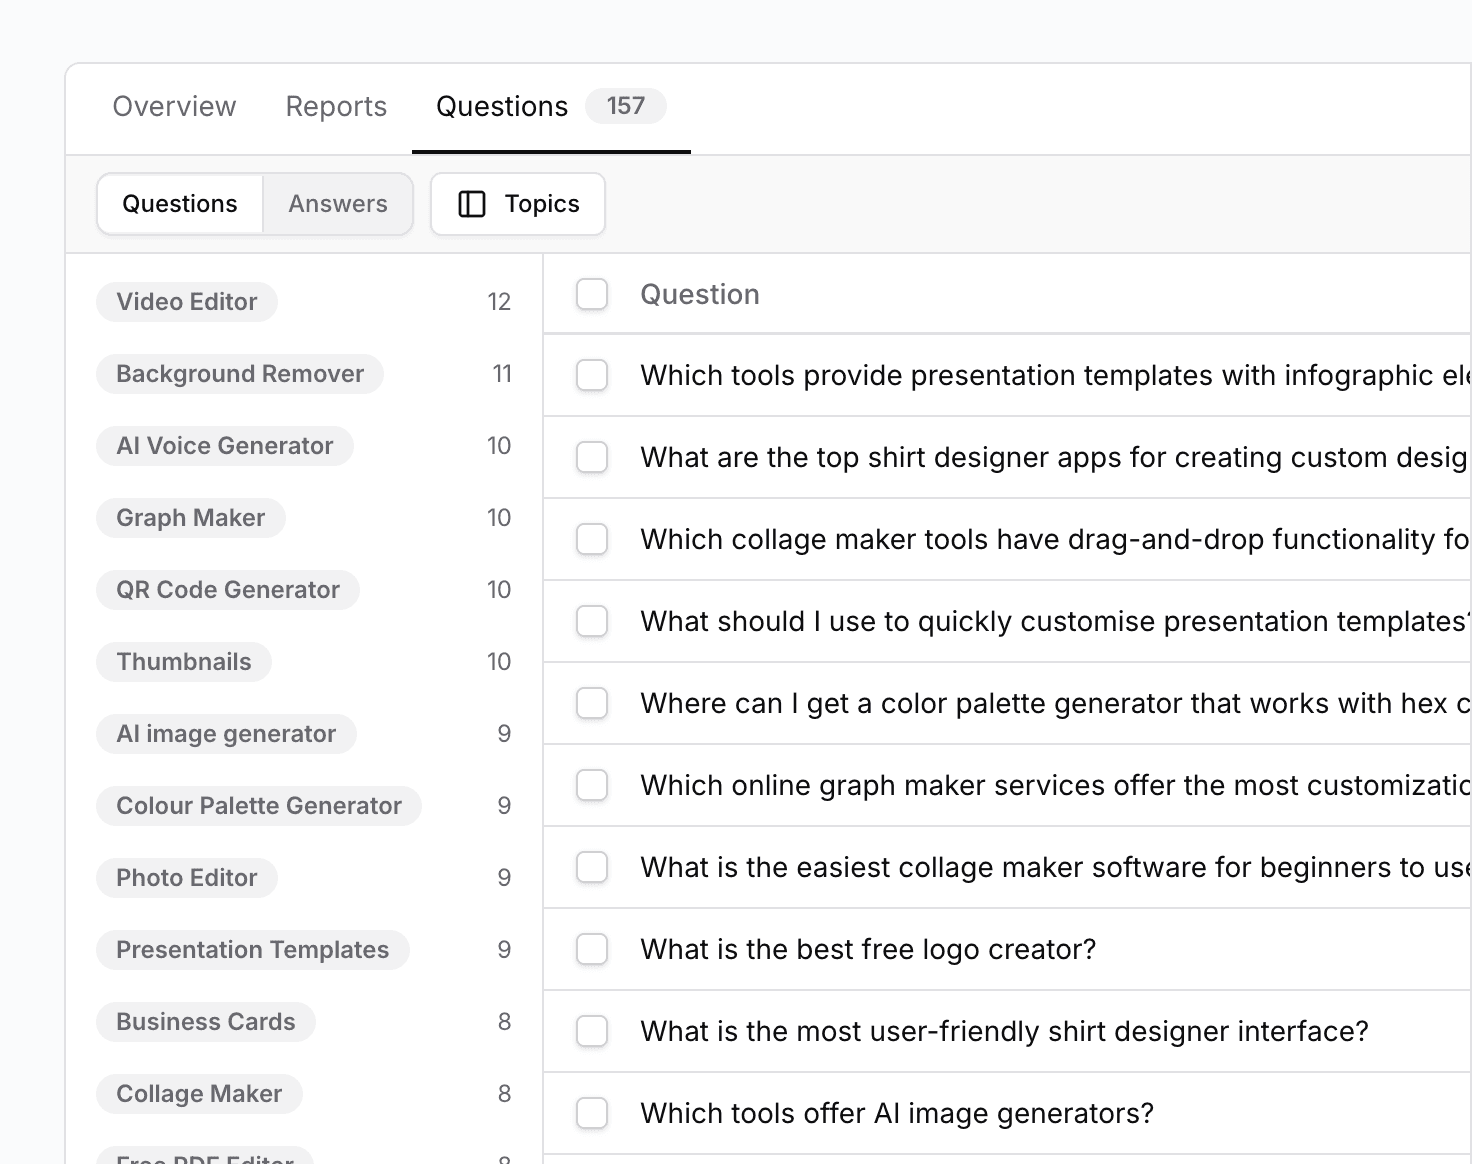Choose the Colour Palette Generator topic

(x=258, y=805)
